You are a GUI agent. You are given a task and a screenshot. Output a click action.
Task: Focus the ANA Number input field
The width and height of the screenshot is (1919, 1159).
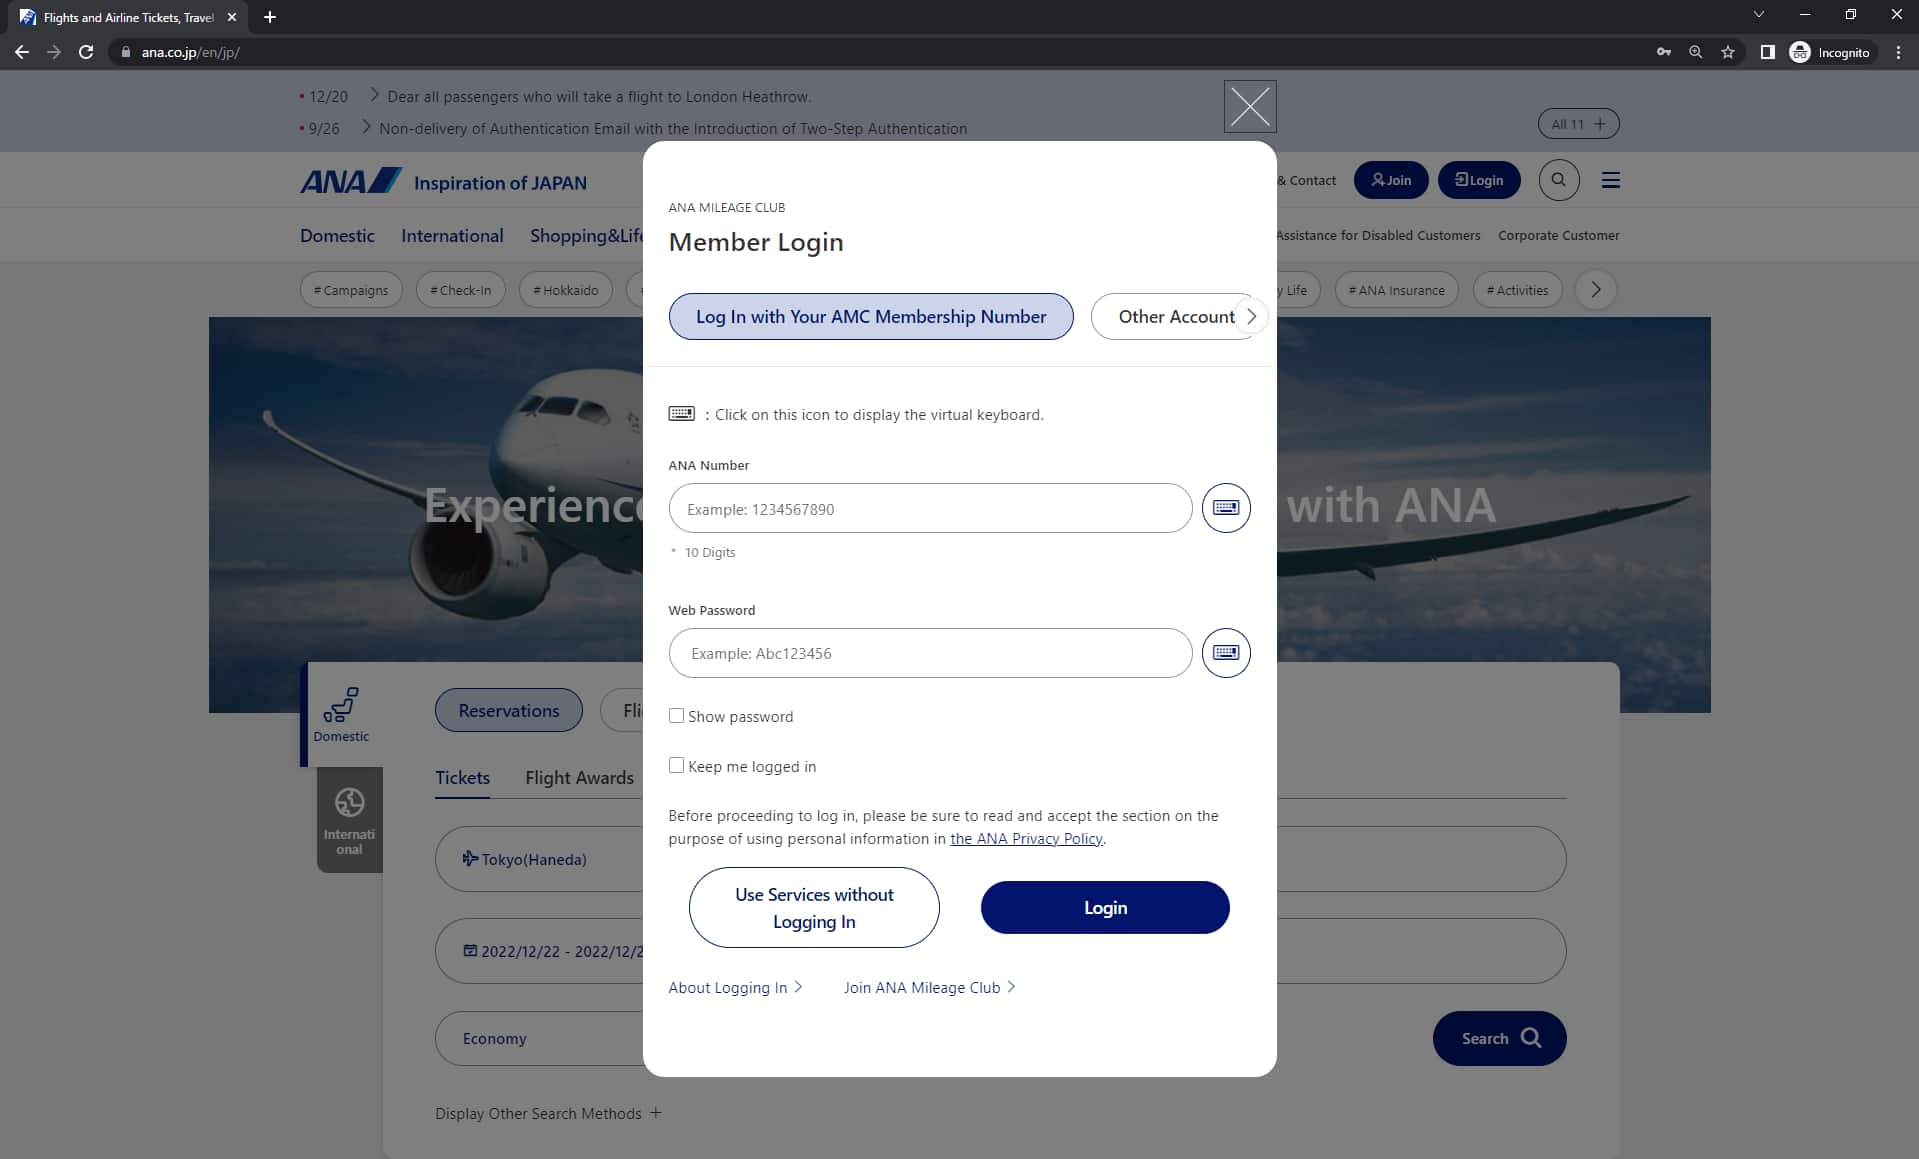click(x=930, y=508)
